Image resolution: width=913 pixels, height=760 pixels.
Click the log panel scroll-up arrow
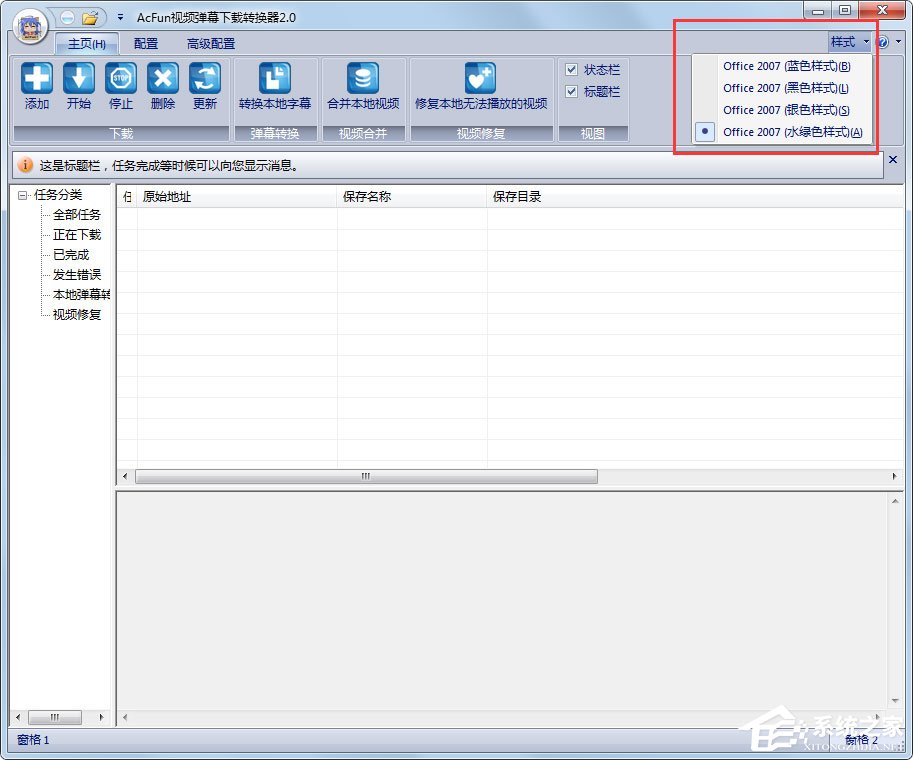[x=895, y=501]
